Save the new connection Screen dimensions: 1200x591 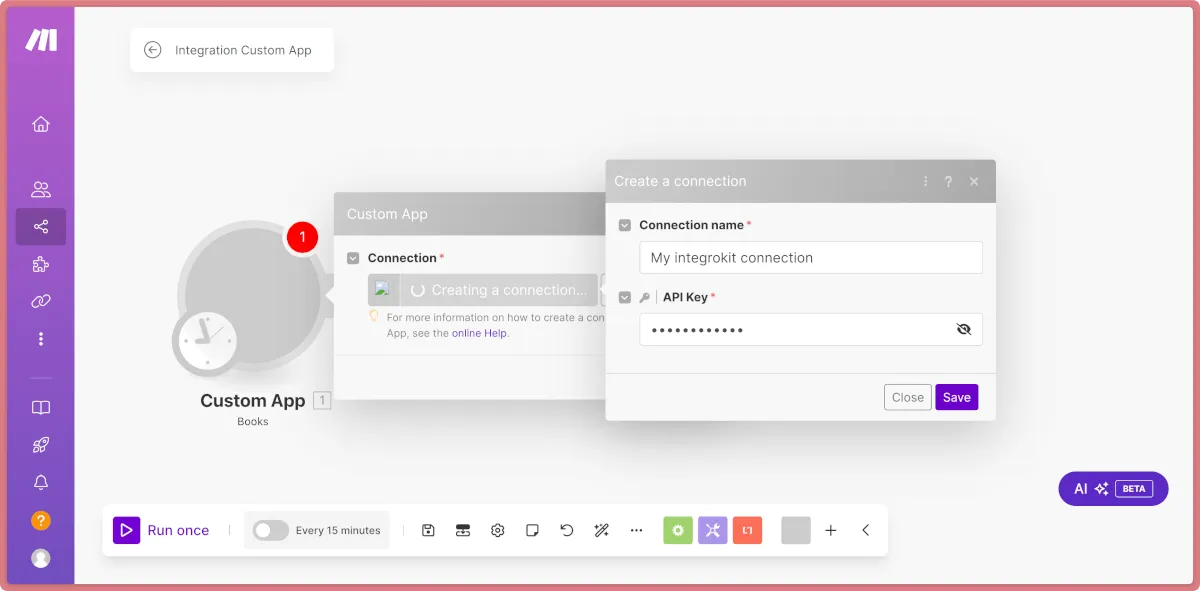[957, 397]
